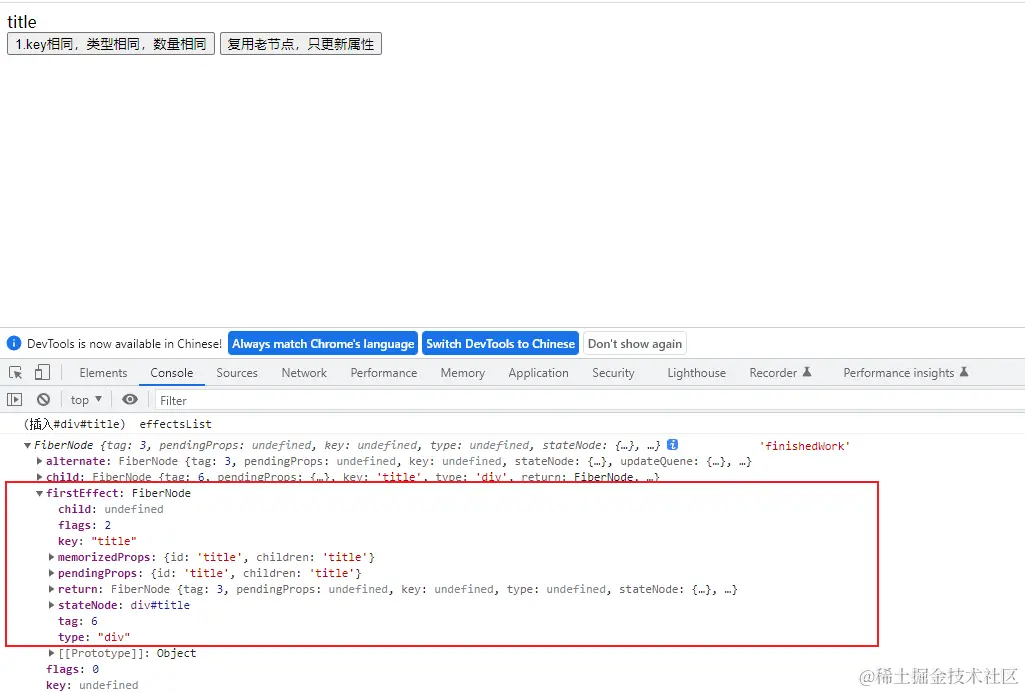Expand the alternate FiberNode property
Screen dimensions: 1025x693
39,461
